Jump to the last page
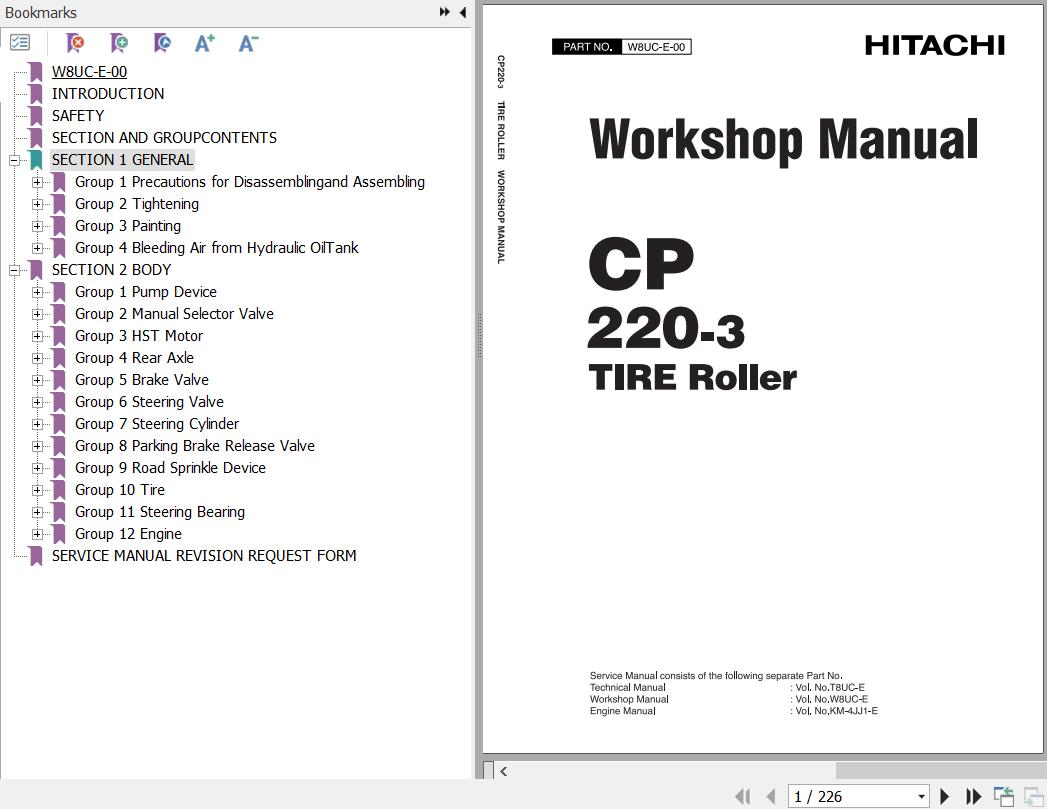 [973, 796]
